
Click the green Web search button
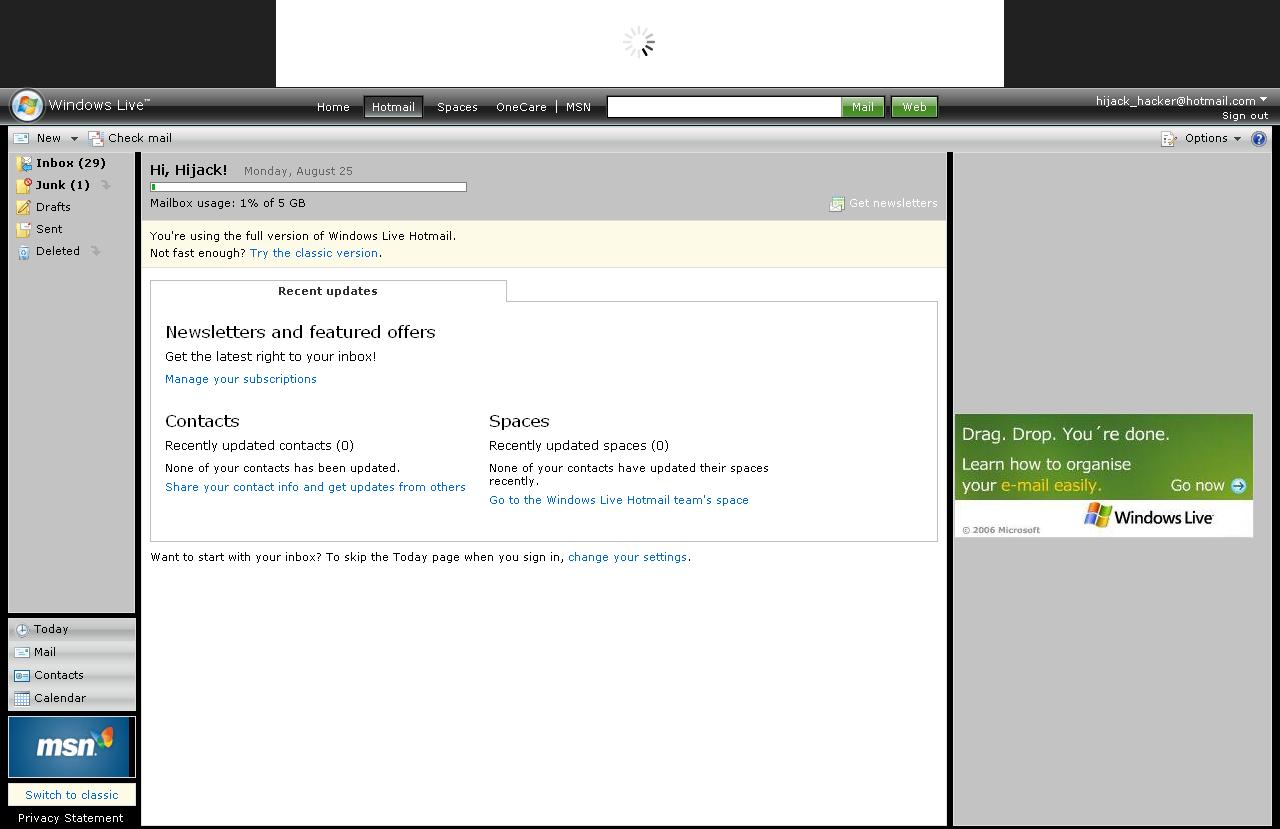[x=914, y=107]
